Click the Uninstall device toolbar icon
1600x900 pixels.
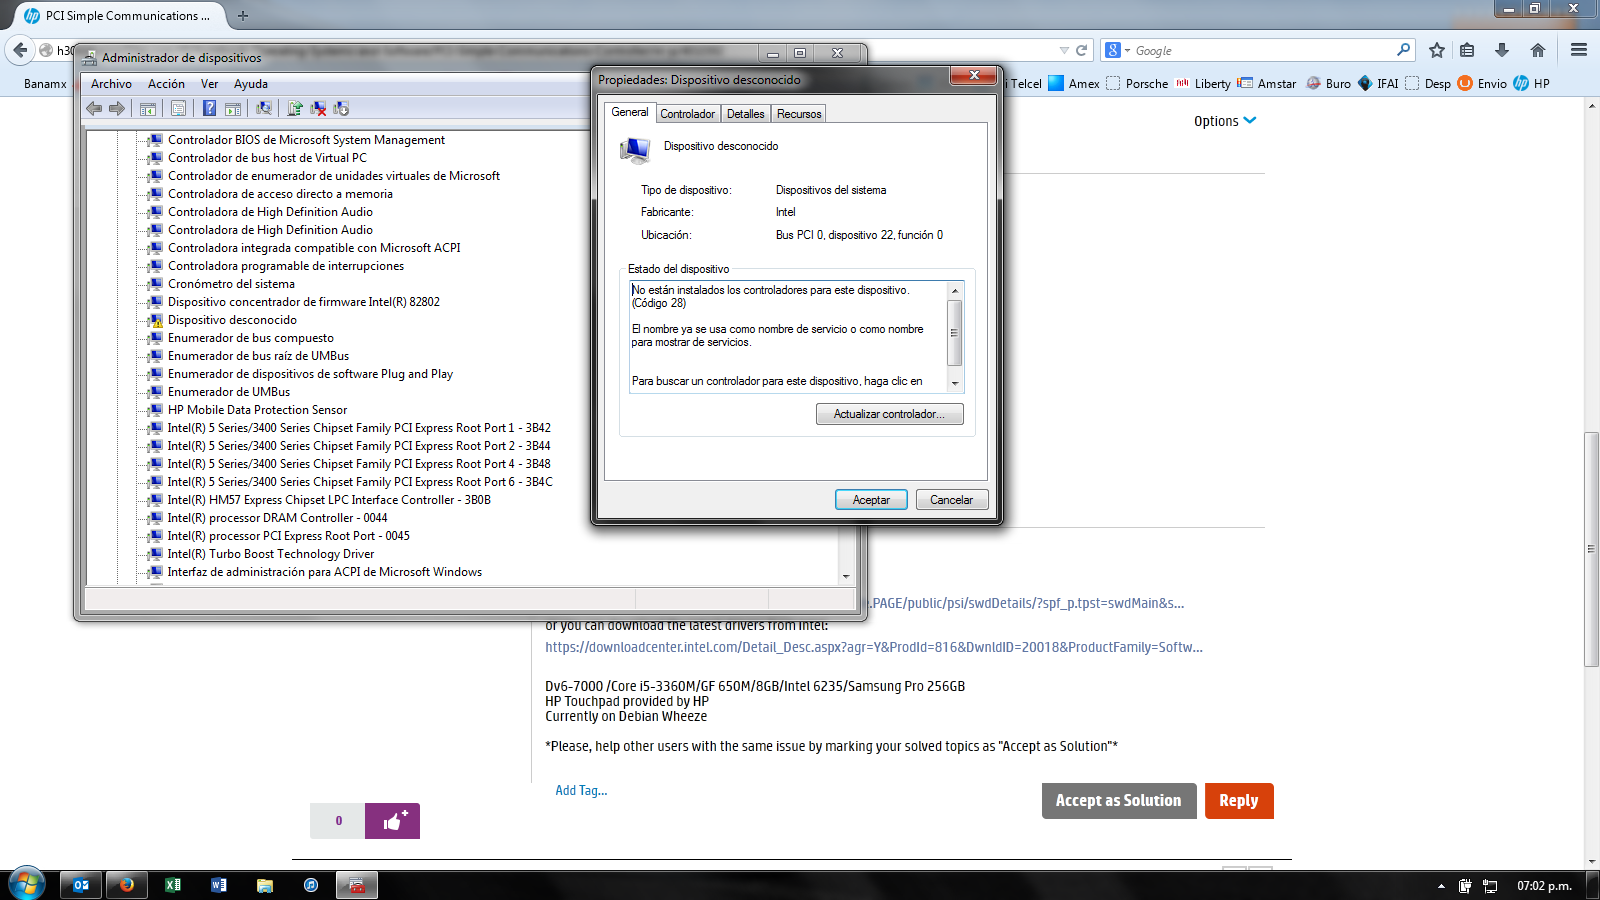[x=319, y=108]
